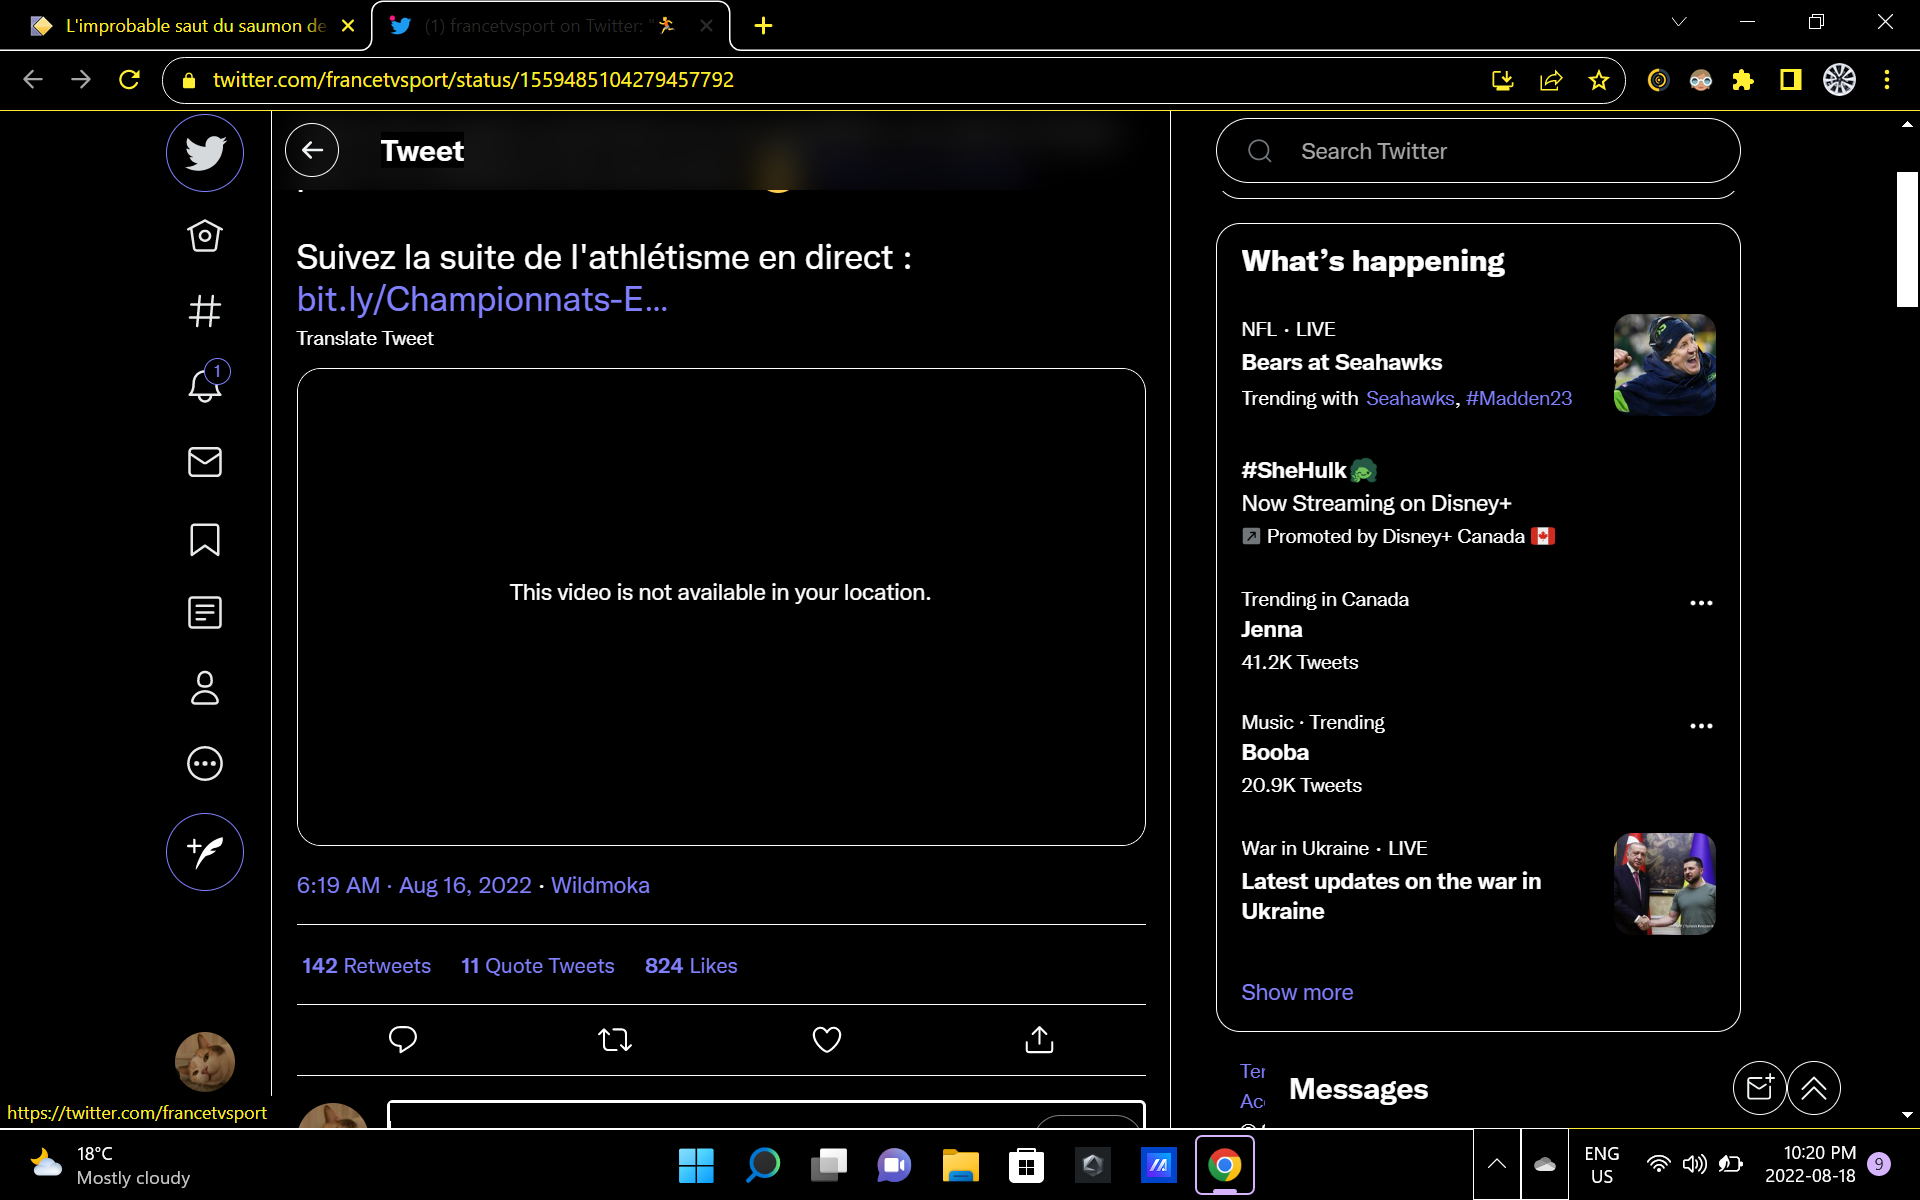Share tweet with the upload arrow icon
The image size is (1920, 1200).
(1039, 1040)
